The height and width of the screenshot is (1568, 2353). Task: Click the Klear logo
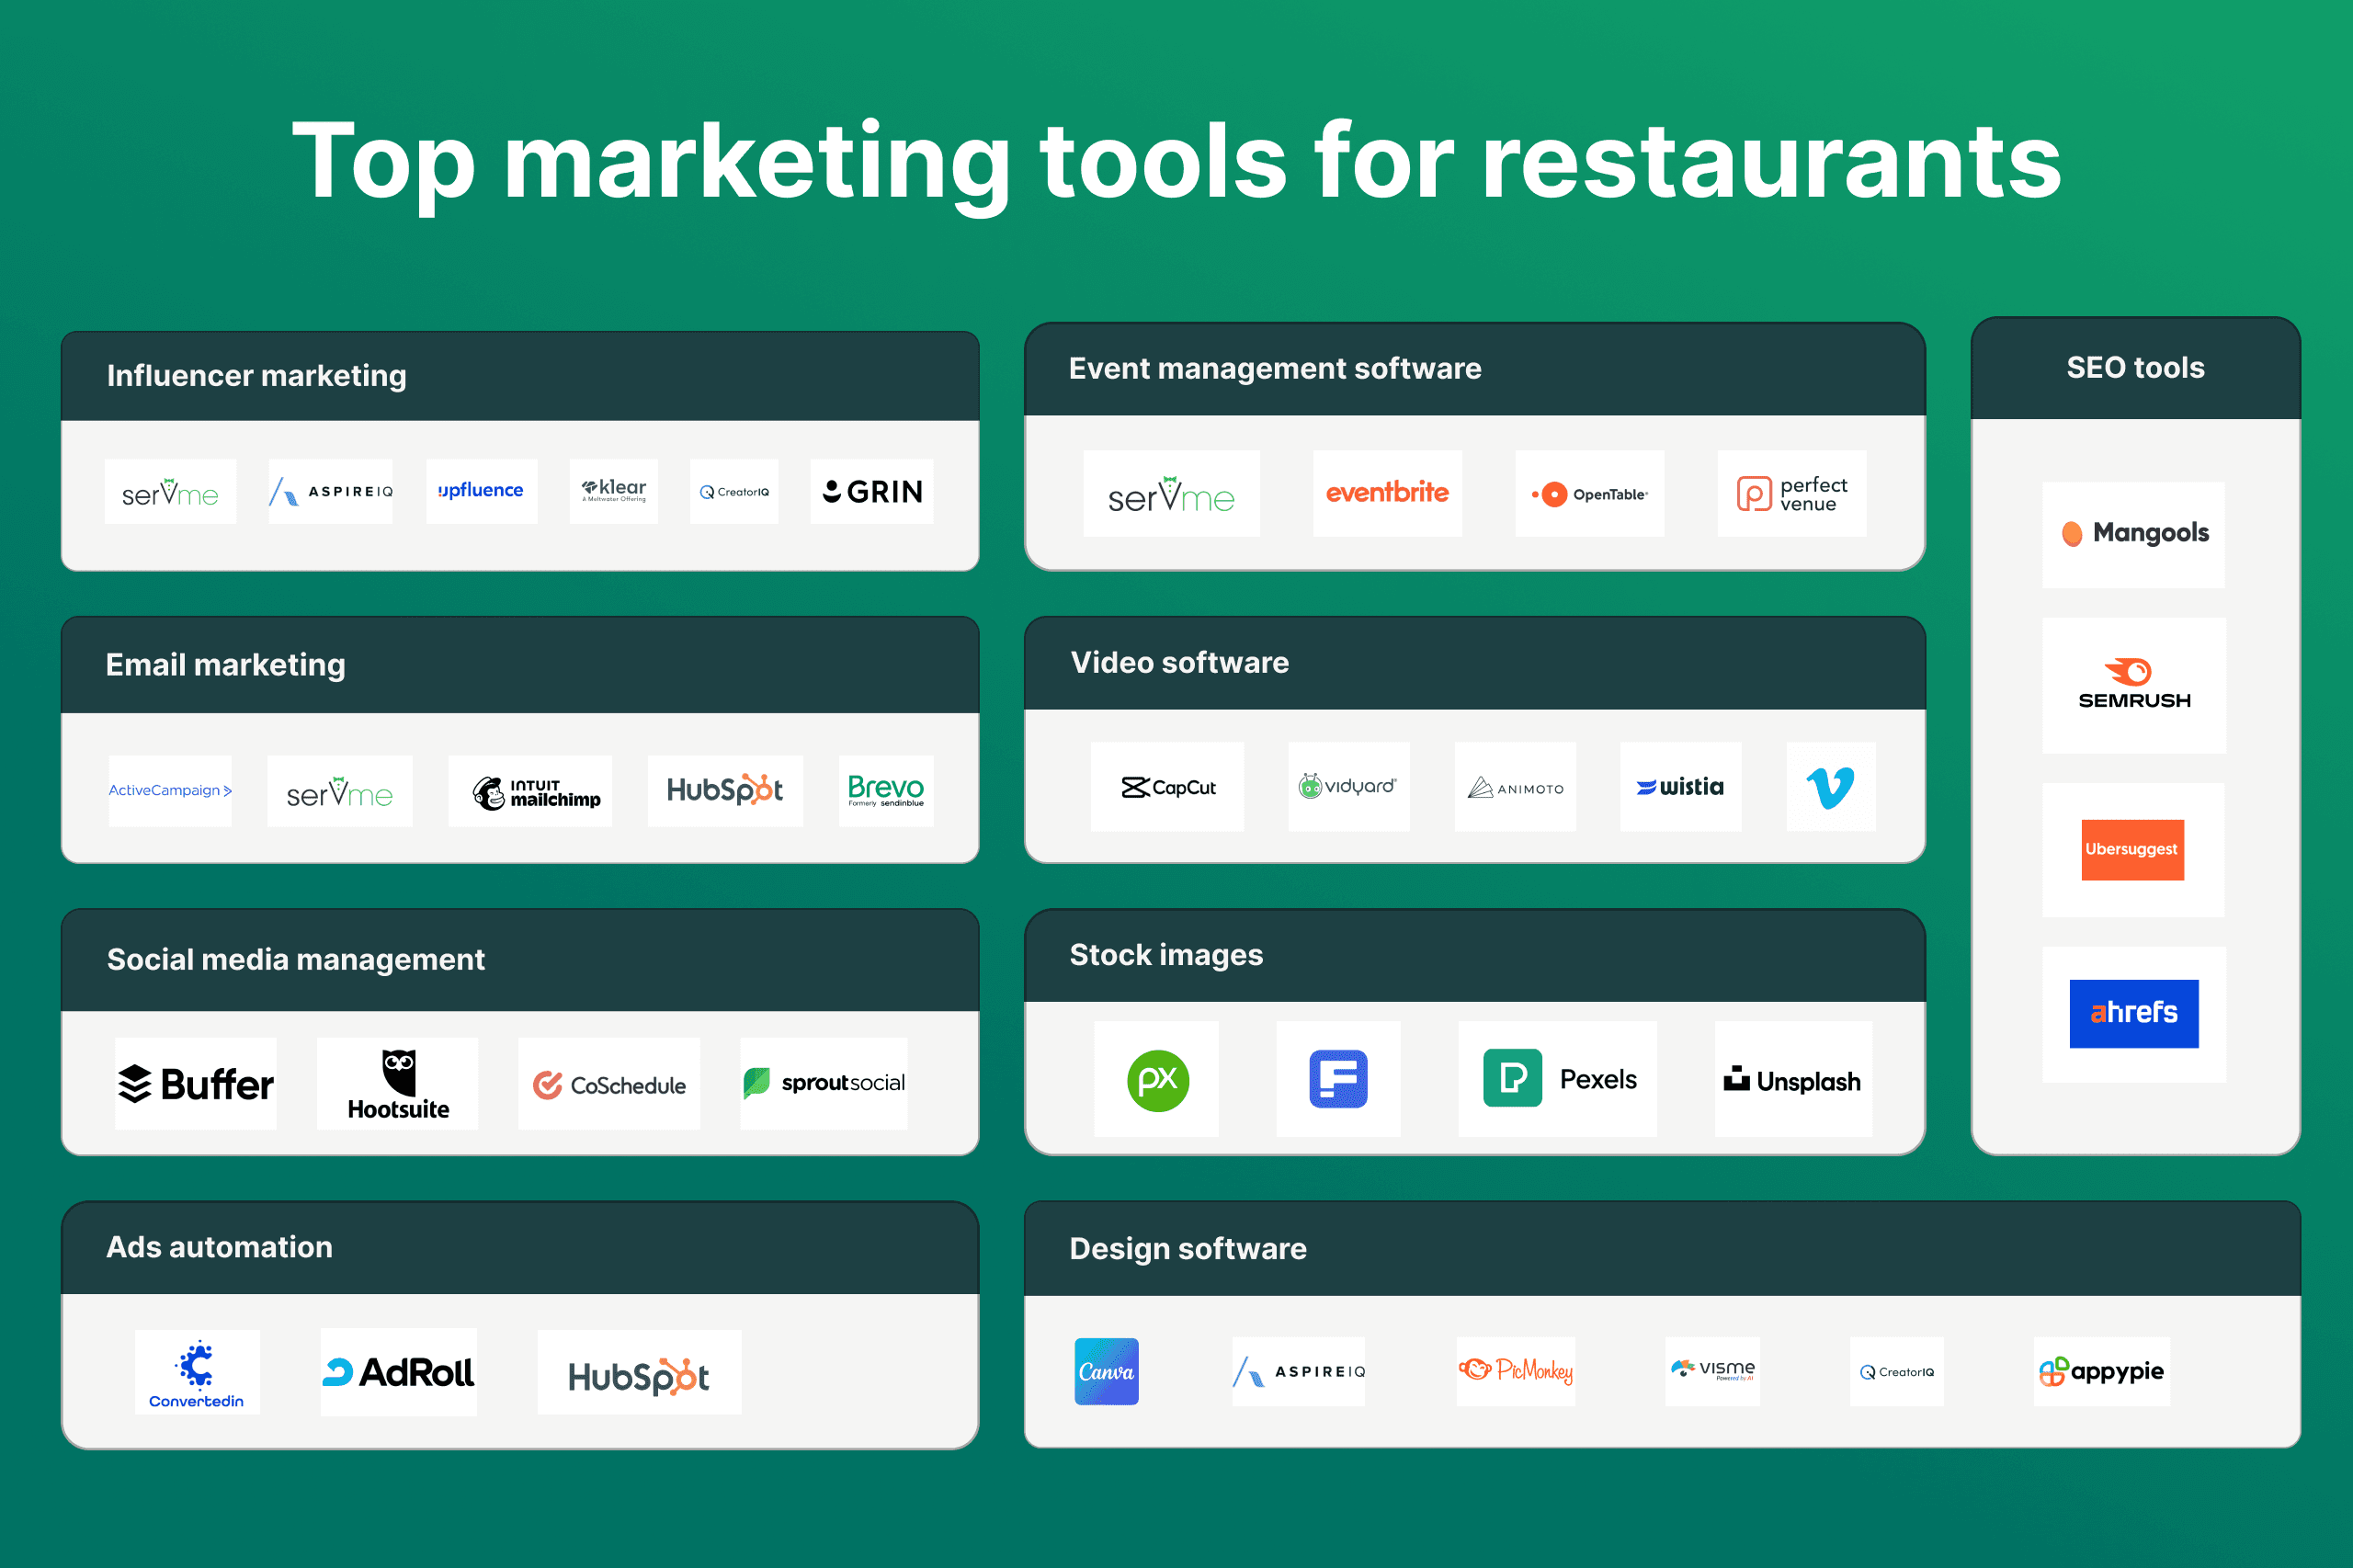pos(614,491)
